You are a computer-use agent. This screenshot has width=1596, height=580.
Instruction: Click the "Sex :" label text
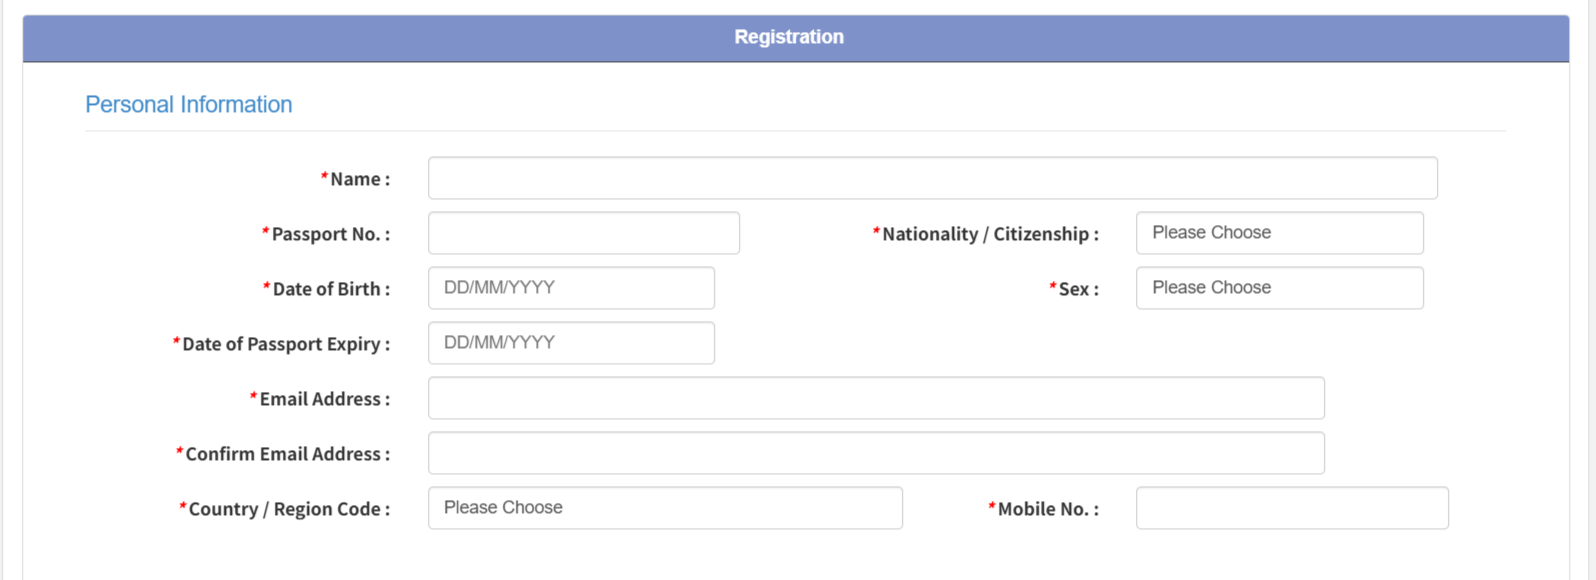[x=1077, y=289]
